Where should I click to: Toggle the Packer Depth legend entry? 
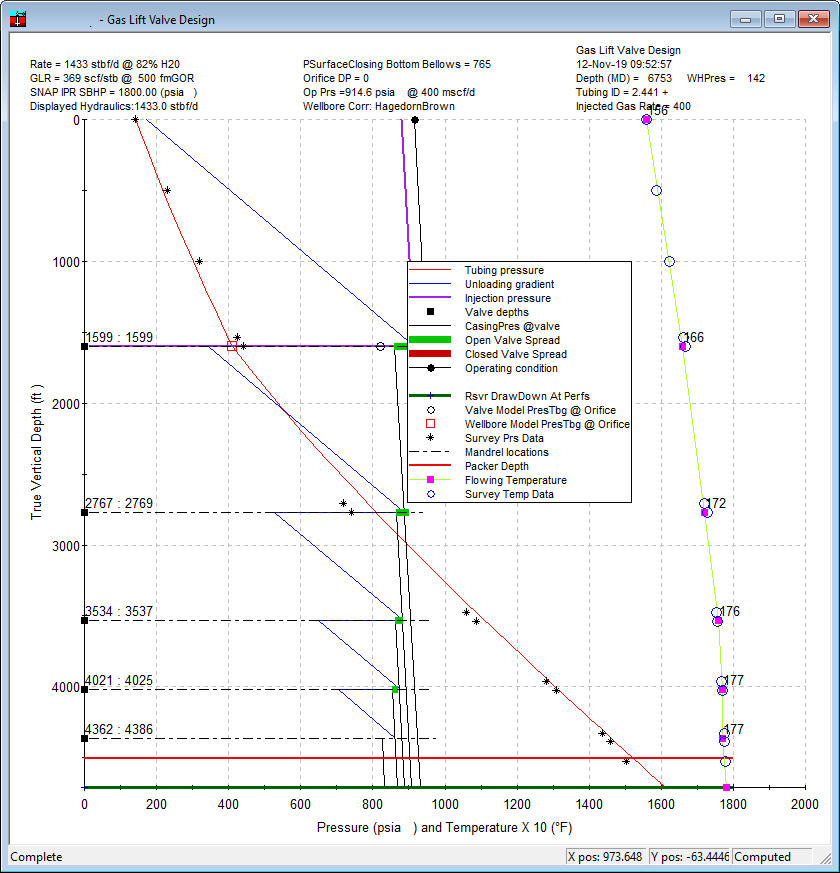[x=430, y=466]
